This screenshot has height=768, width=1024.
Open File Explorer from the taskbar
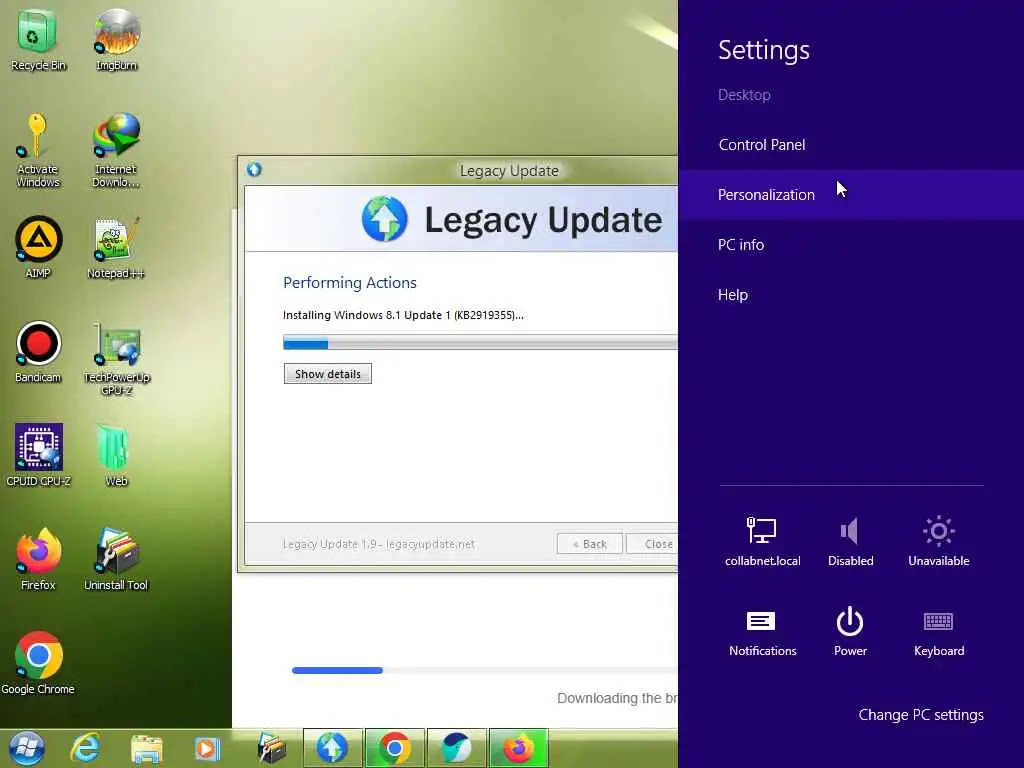[x=146, y=748]
